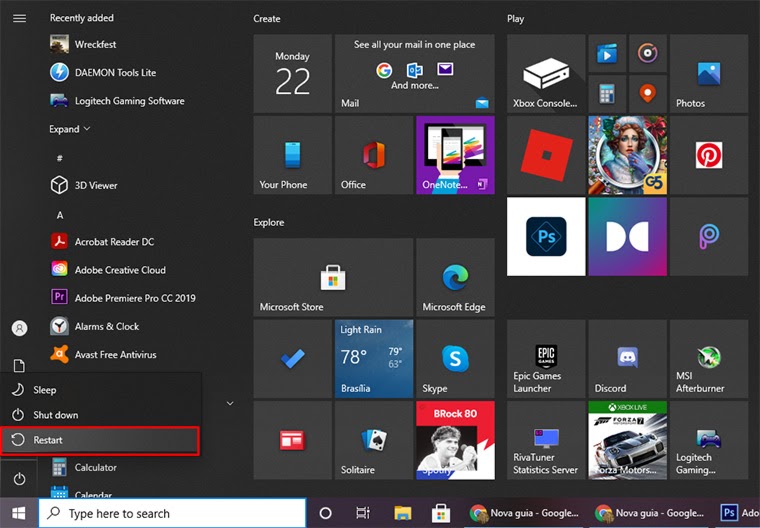This screenshot has width=760, height=528.
Task: Open the OneNote tile
Action: (x=456, y=155)
